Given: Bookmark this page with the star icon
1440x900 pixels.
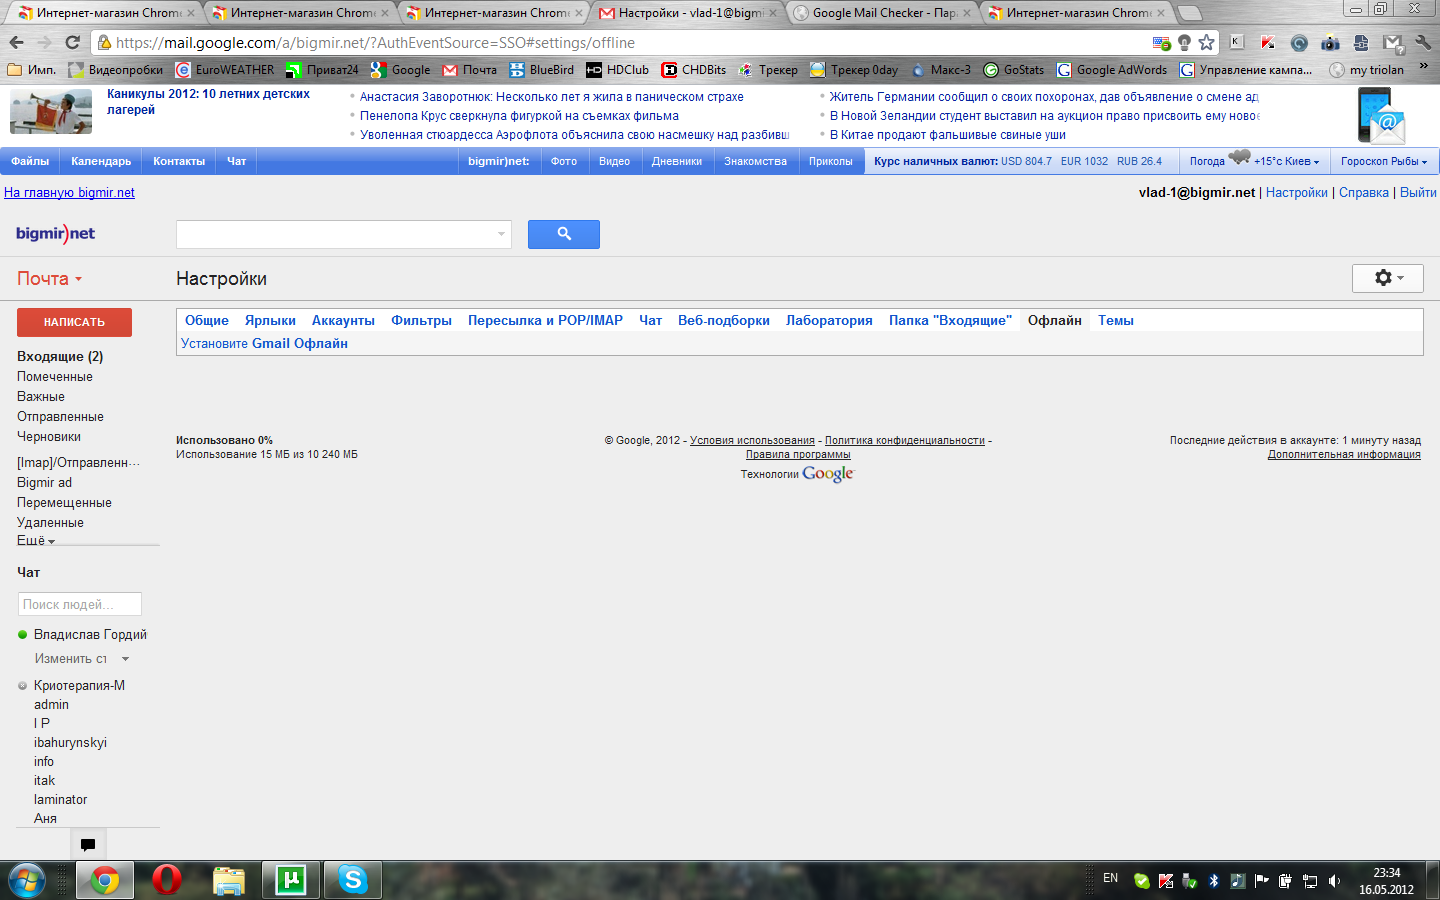Looking at the screenshot, I should [x=1207, y=42].
